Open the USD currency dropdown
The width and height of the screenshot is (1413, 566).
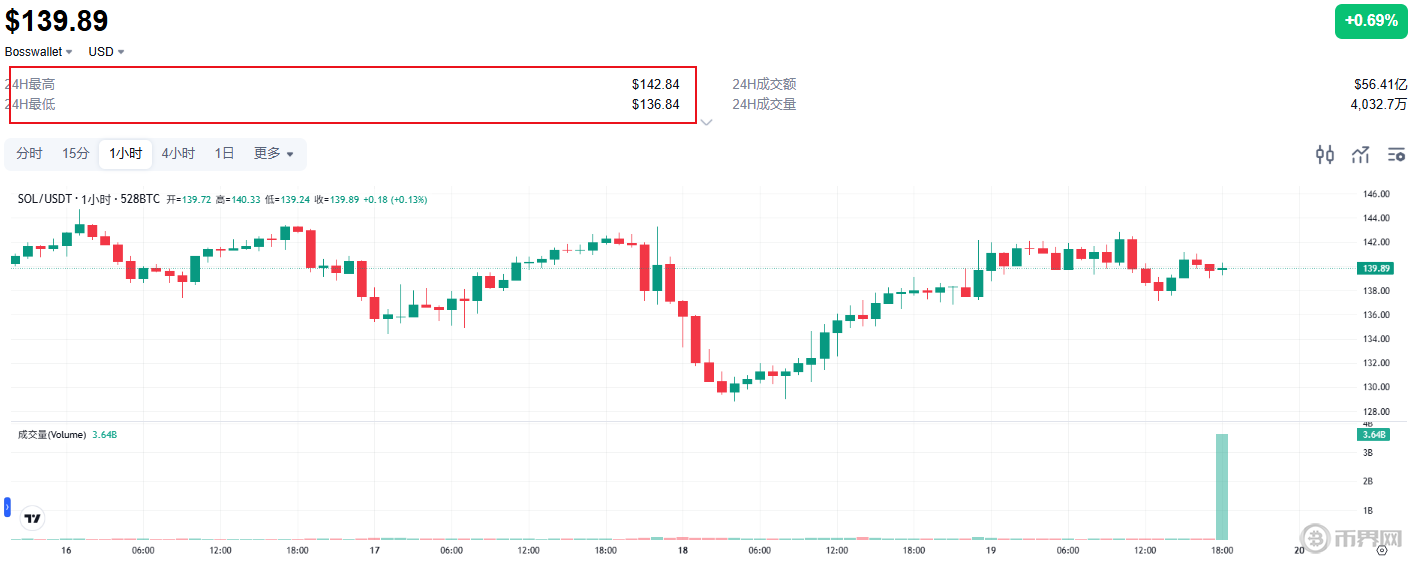107,51
